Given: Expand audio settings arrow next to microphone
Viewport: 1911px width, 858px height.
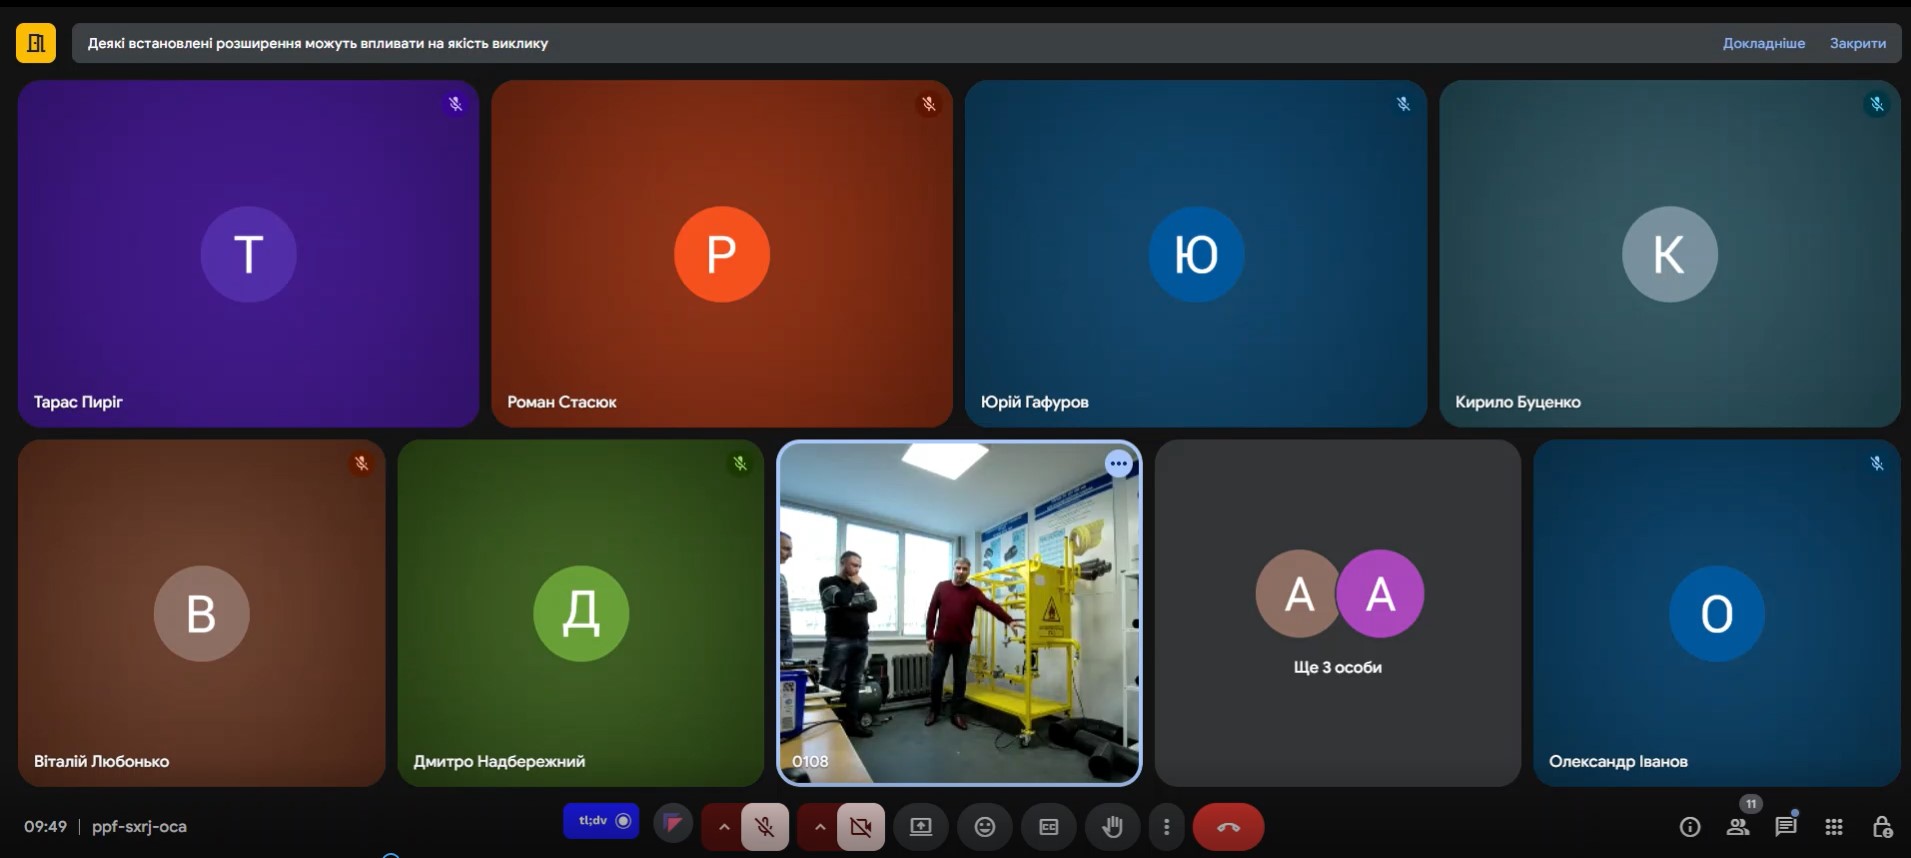Looking at the screenshot, I should point(723,827).
